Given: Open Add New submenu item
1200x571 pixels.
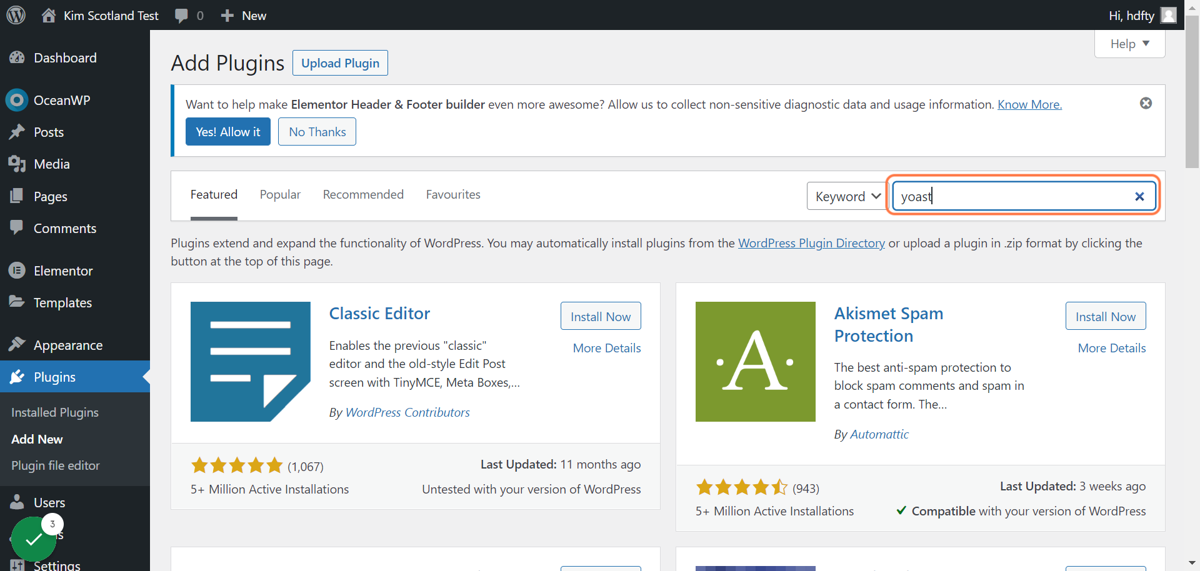Looking at the screenshot, I should (37, 439).
